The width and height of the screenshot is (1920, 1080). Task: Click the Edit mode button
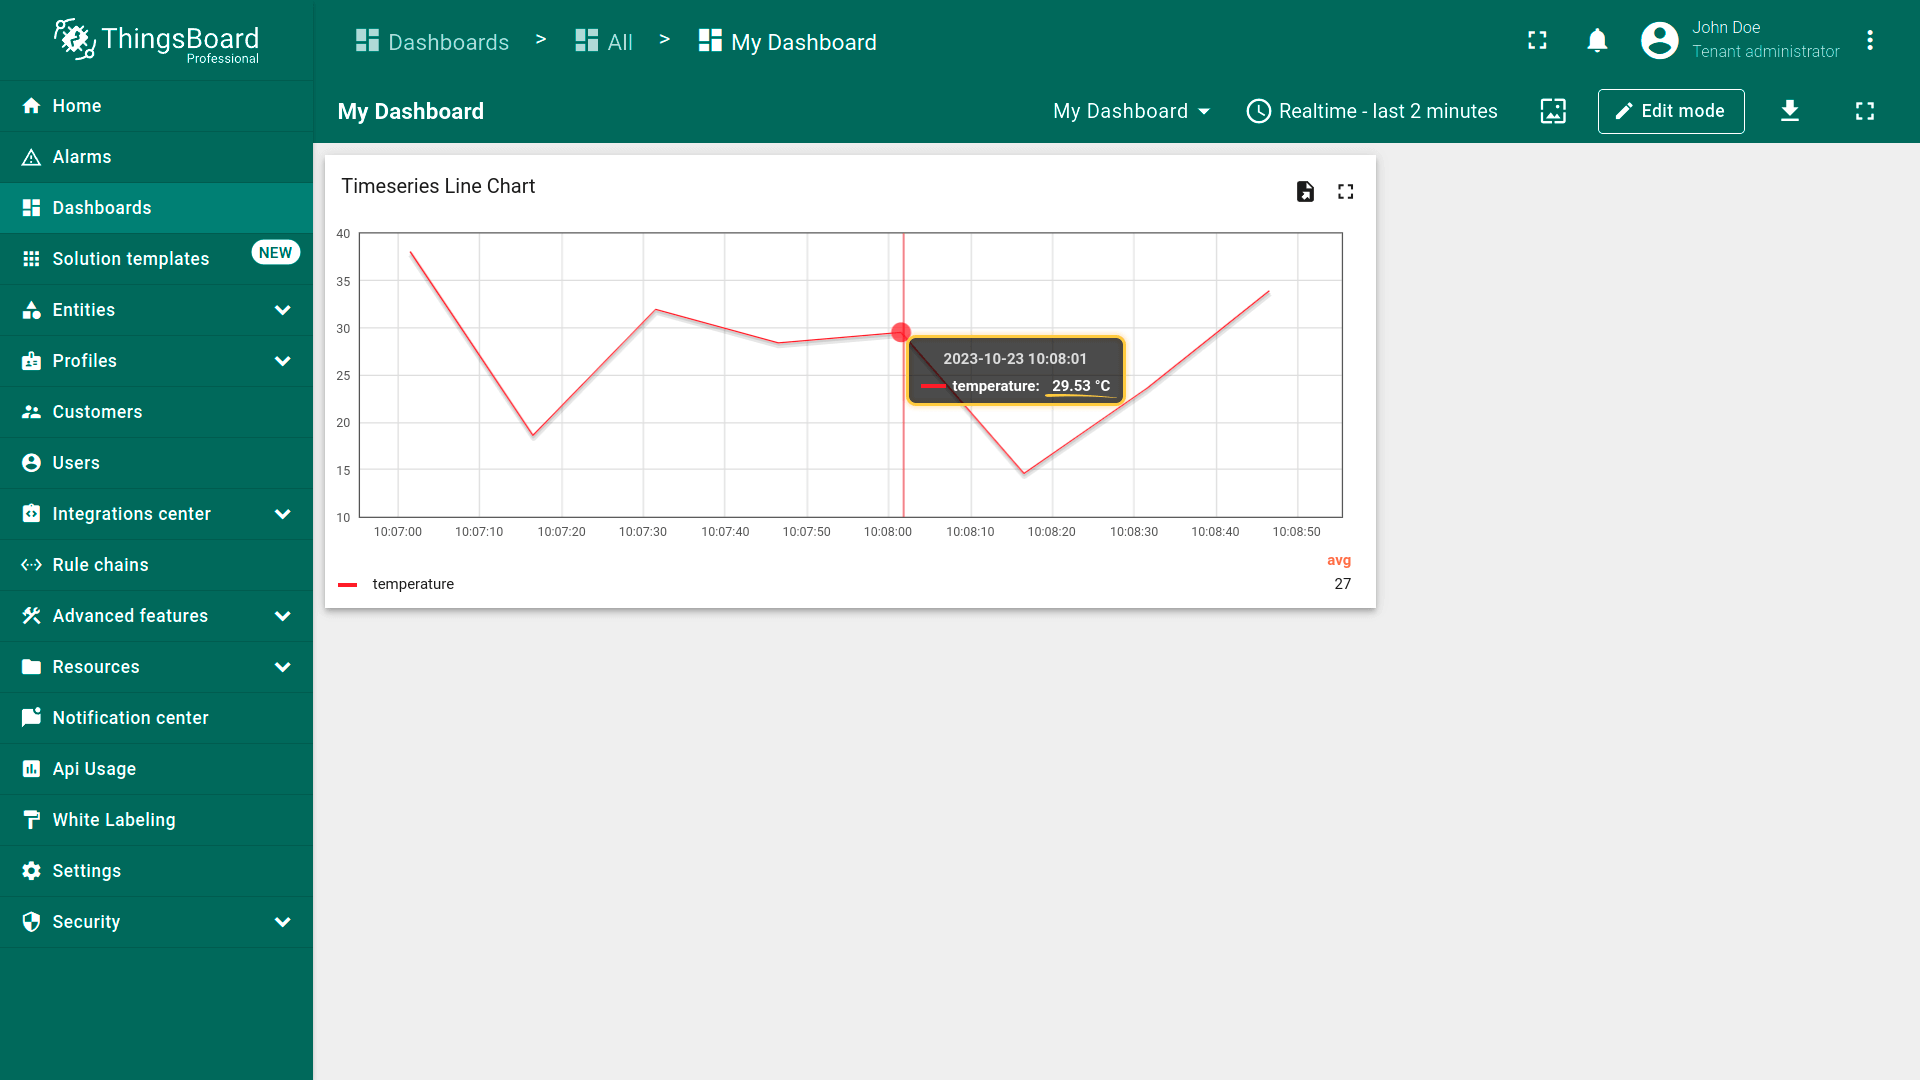coord(1670,111)
